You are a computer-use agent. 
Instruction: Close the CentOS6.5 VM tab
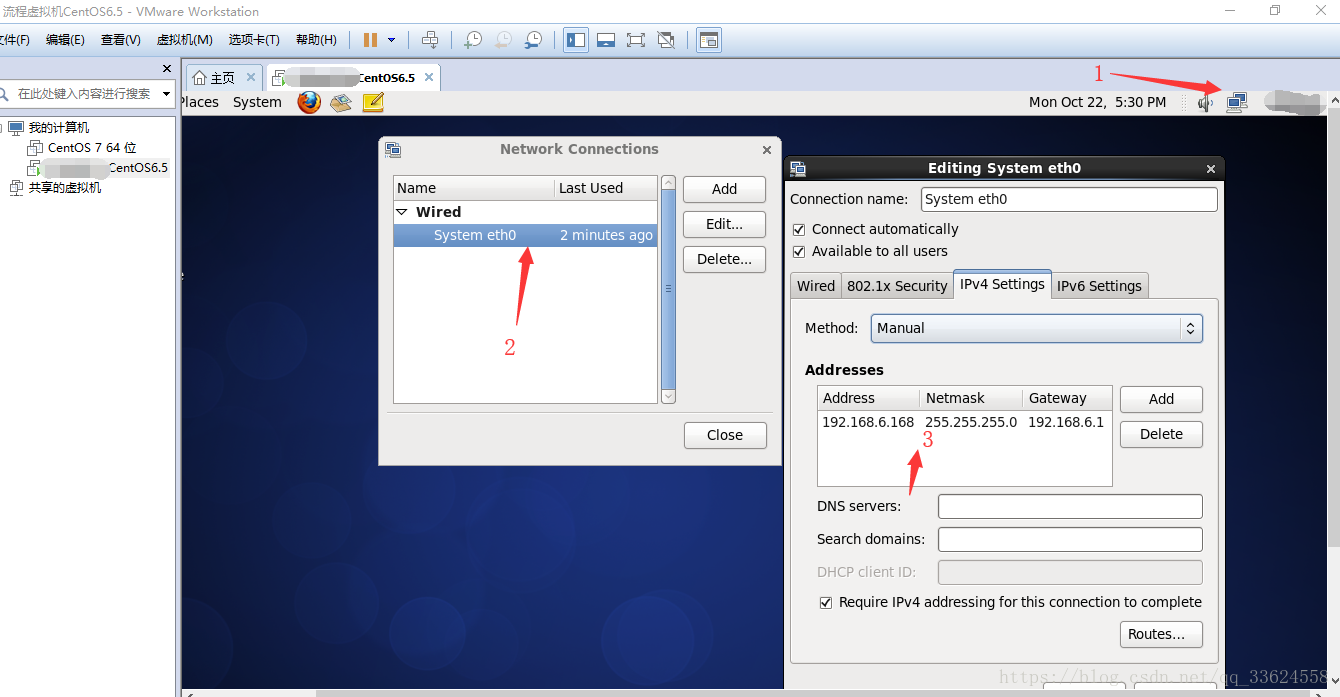[x=429, y=77]
